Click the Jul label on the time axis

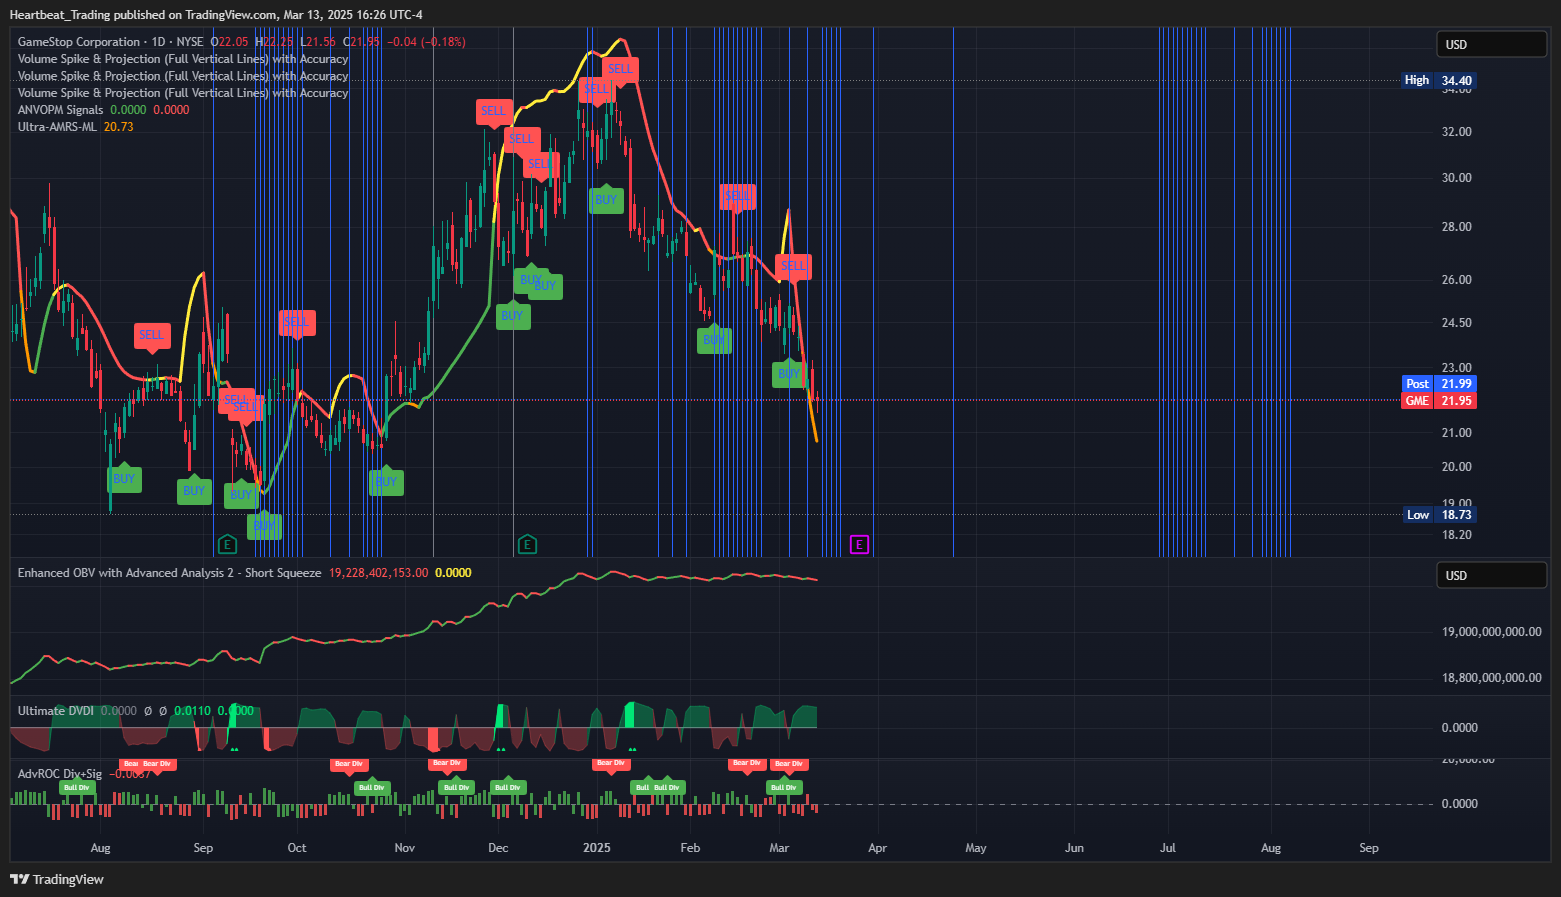(1168, 848)
